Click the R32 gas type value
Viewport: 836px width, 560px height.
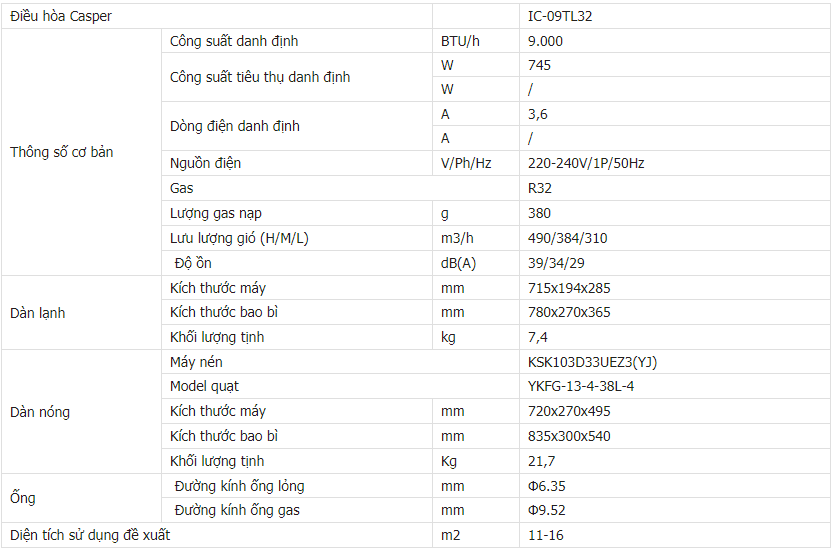coord(539,188)
